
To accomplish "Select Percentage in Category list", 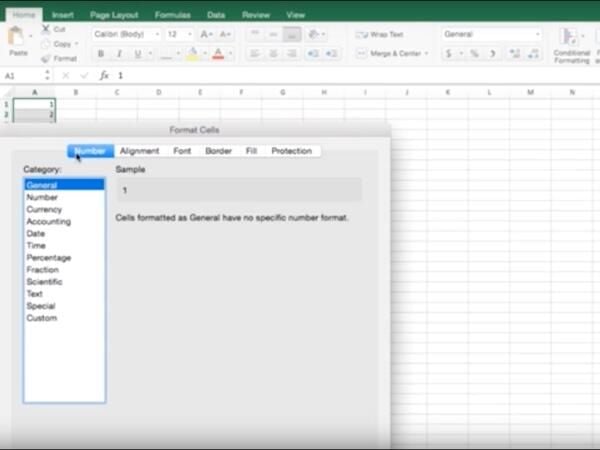I will pyautogui.click(x=64, y=258).
